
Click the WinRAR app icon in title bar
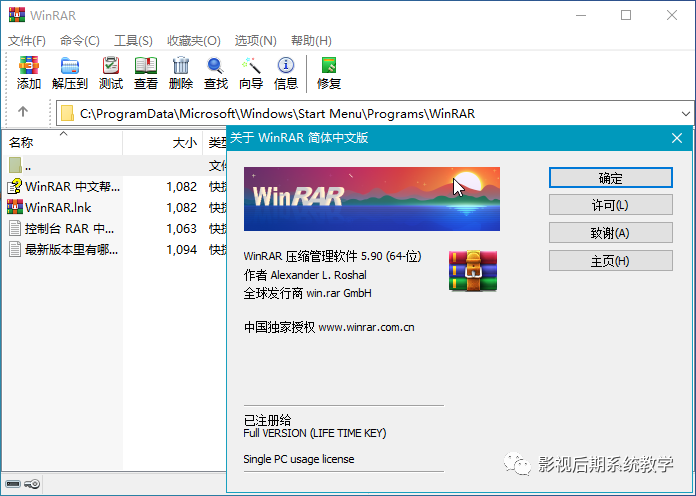[x=16, y=15]
